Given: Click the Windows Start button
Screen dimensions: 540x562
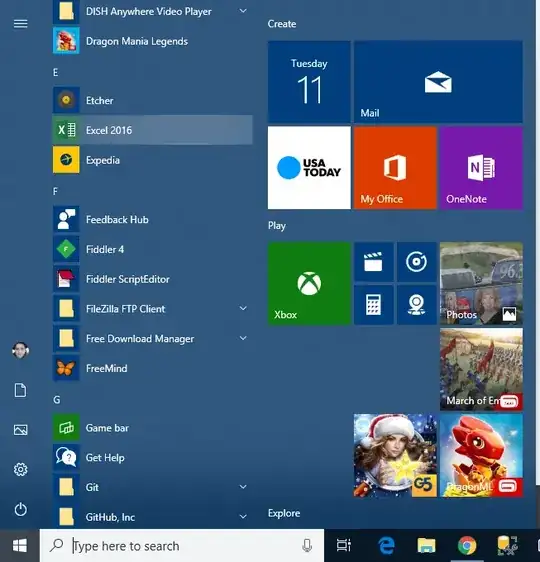Looking at the screenshot, I should tap(20, 546).
